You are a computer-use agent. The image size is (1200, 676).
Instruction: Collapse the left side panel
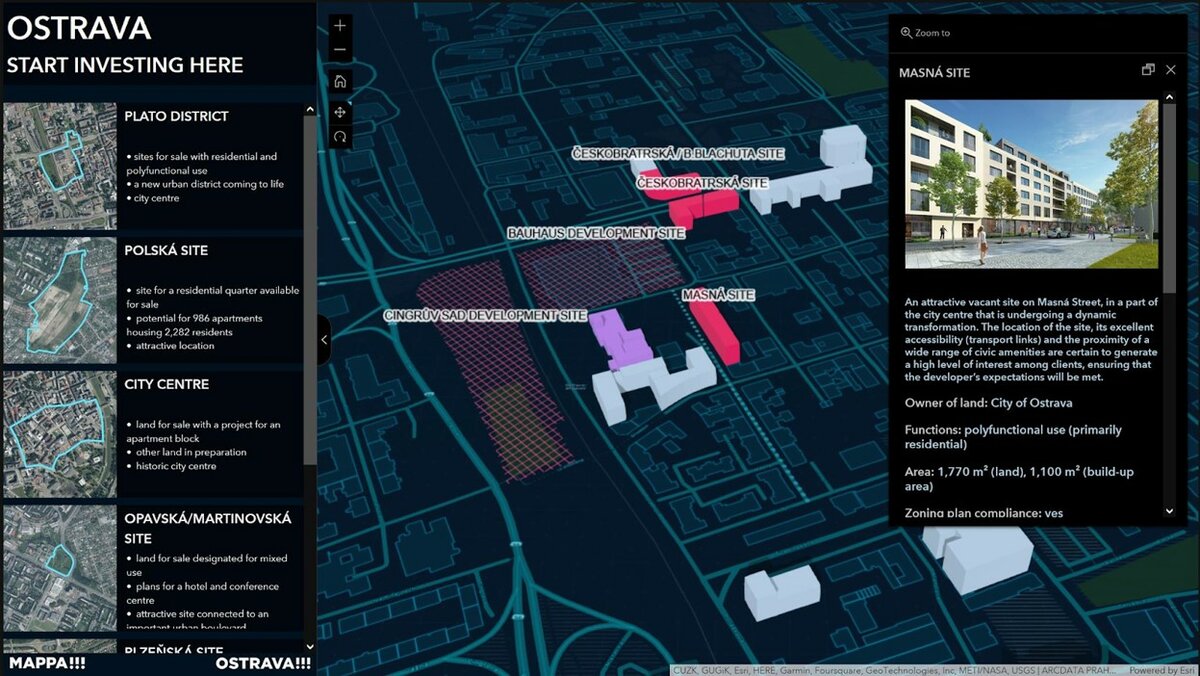tap(323, 340)
